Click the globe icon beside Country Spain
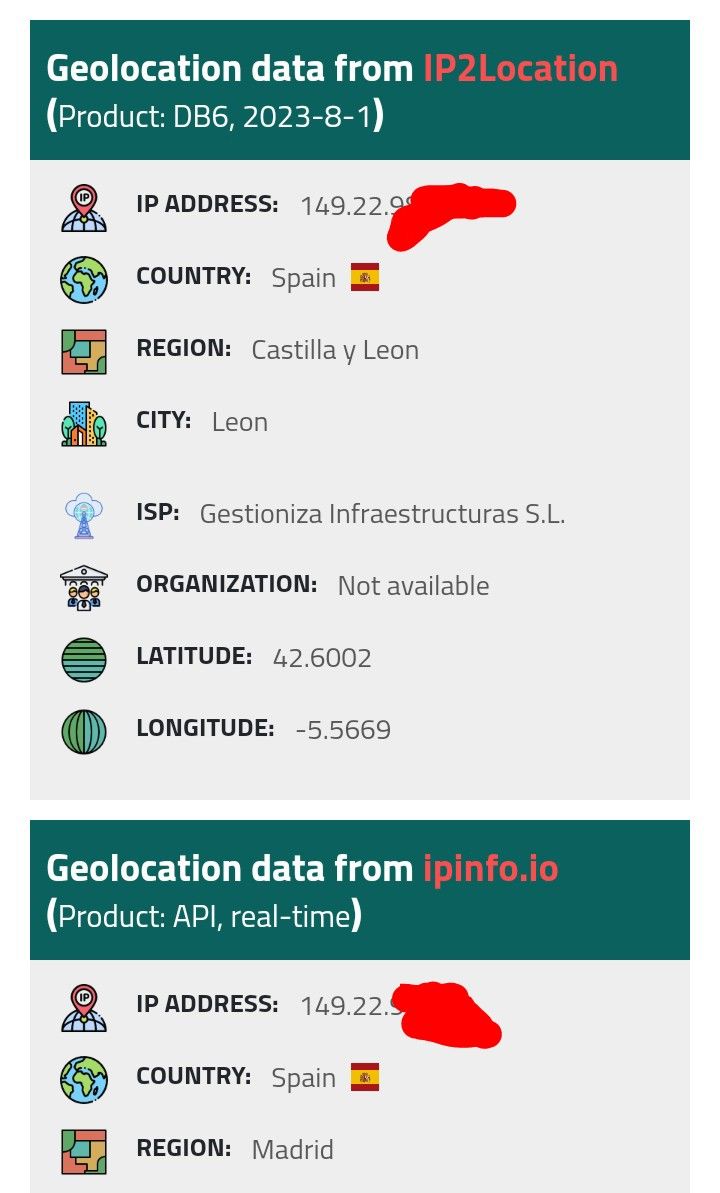 tap(84, 279)
